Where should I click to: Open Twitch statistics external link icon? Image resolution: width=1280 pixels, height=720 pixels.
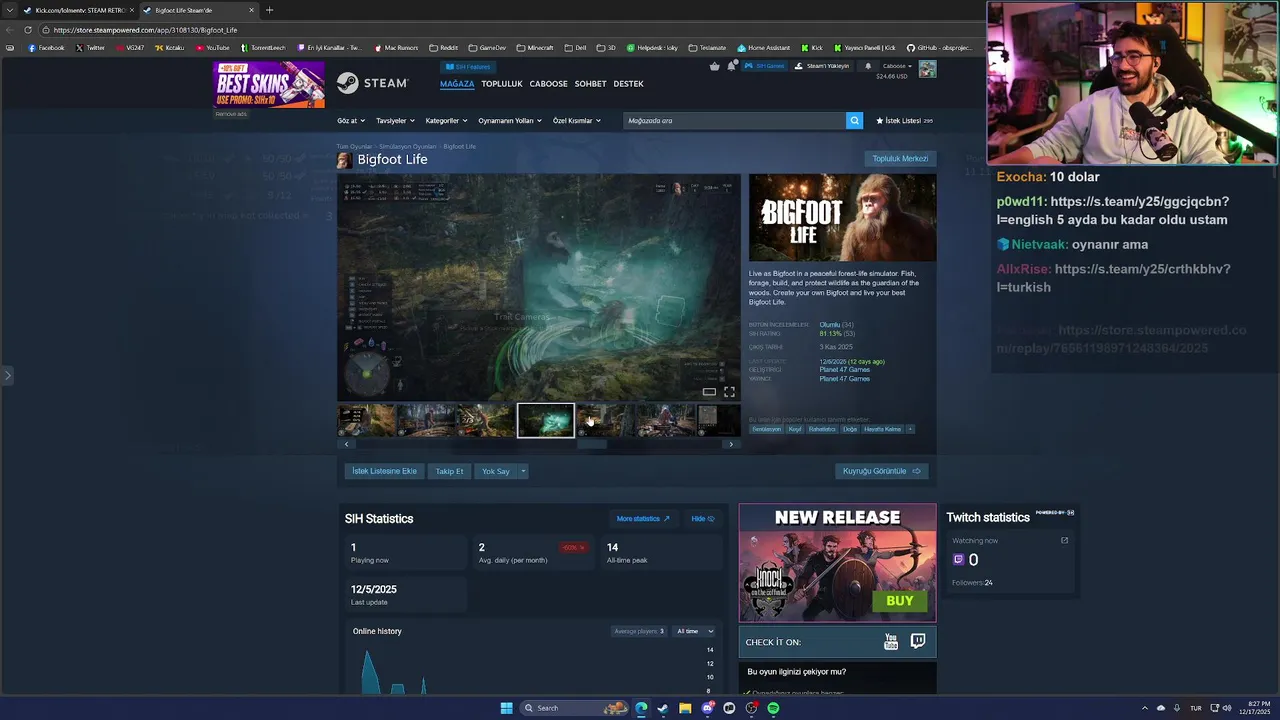(1064, 540)
